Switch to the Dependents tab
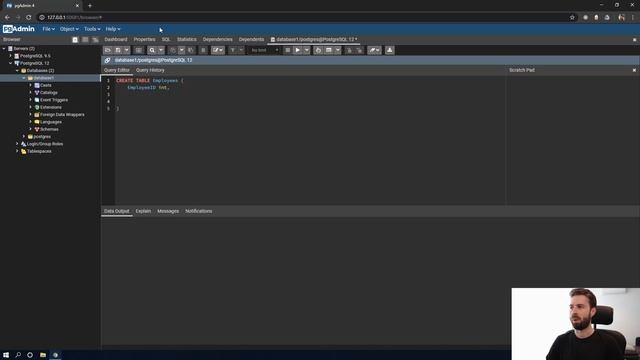This screenshot has height=360, width=640. [x=251, y=40]
